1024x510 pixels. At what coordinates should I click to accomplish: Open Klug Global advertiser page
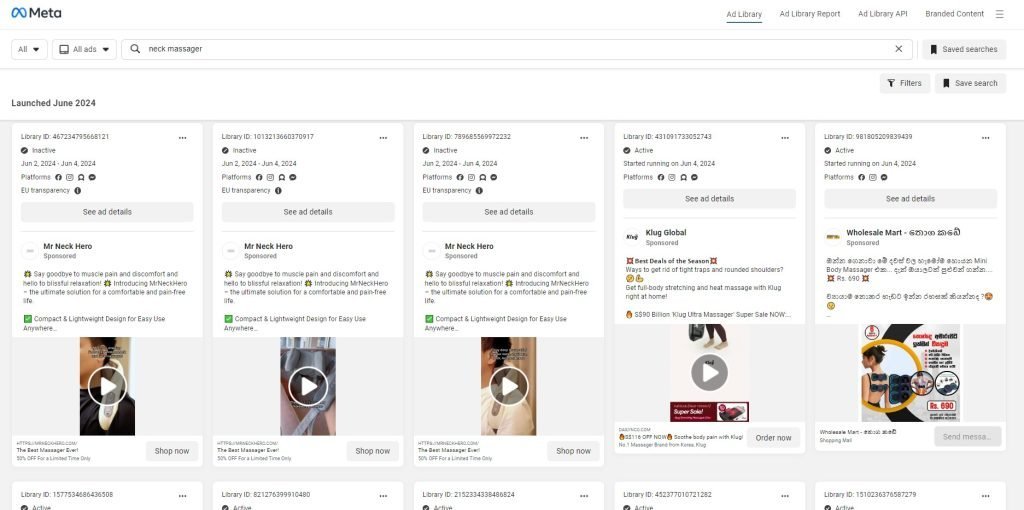click(665, 232)
